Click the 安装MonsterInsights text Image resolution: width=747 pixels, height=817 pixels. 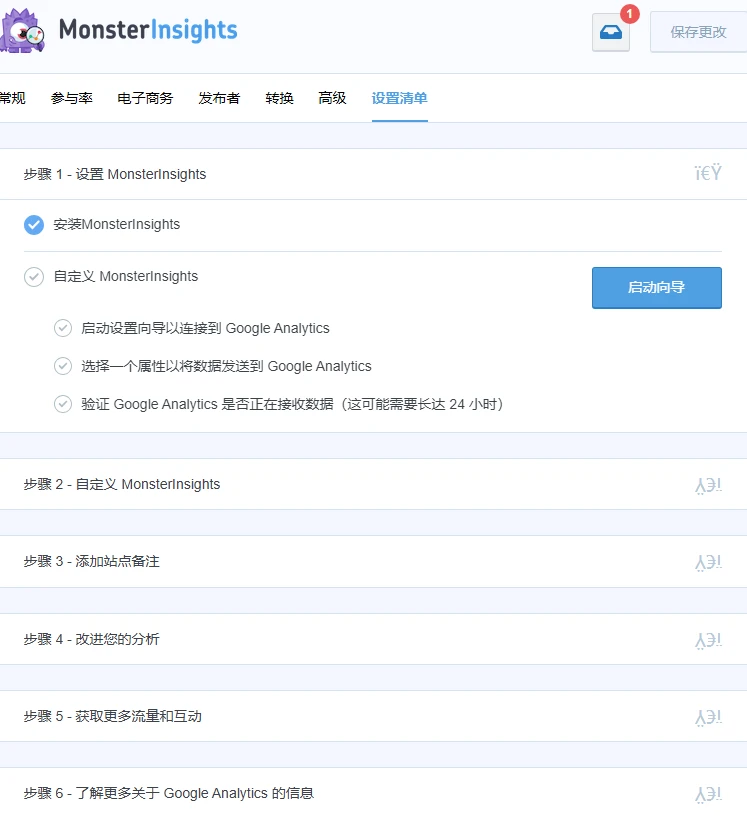tap(117, 224)
